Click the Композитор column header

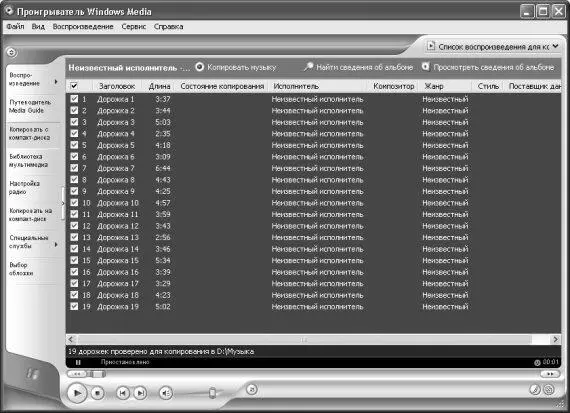(394, 86)
